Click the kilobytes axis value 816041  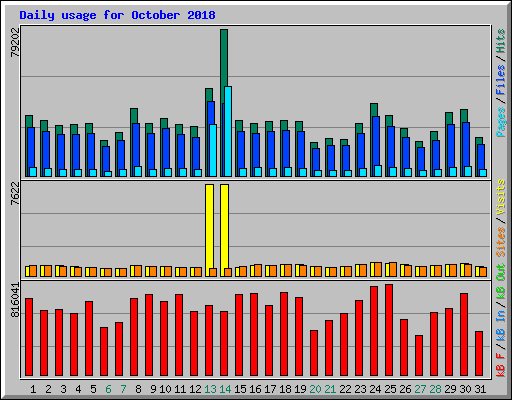click(15, 300)
